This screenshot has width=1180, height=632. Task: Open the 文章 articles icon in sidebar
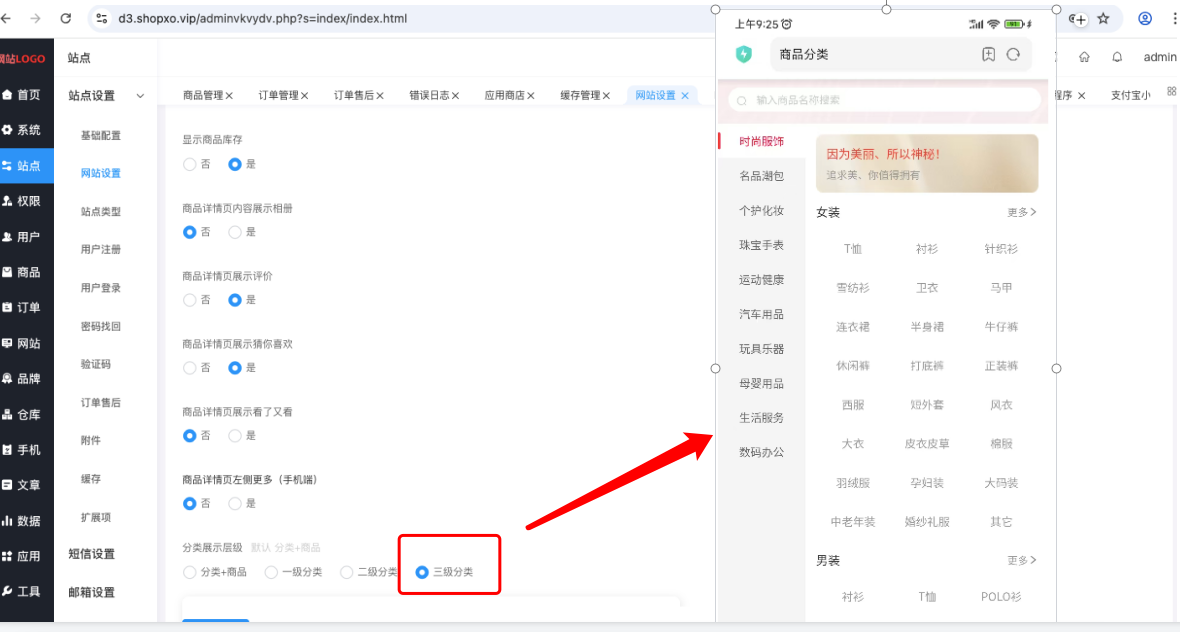click(x=7, y=485)
